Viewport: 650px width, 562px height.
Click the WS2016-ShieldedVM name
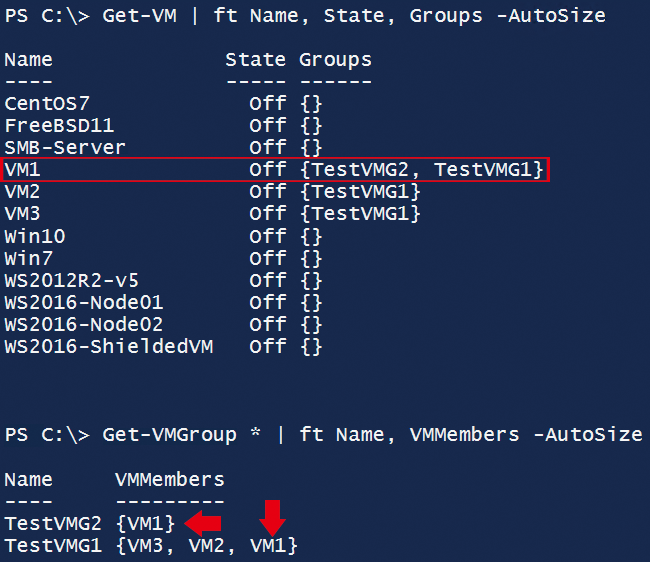[108, 347]
